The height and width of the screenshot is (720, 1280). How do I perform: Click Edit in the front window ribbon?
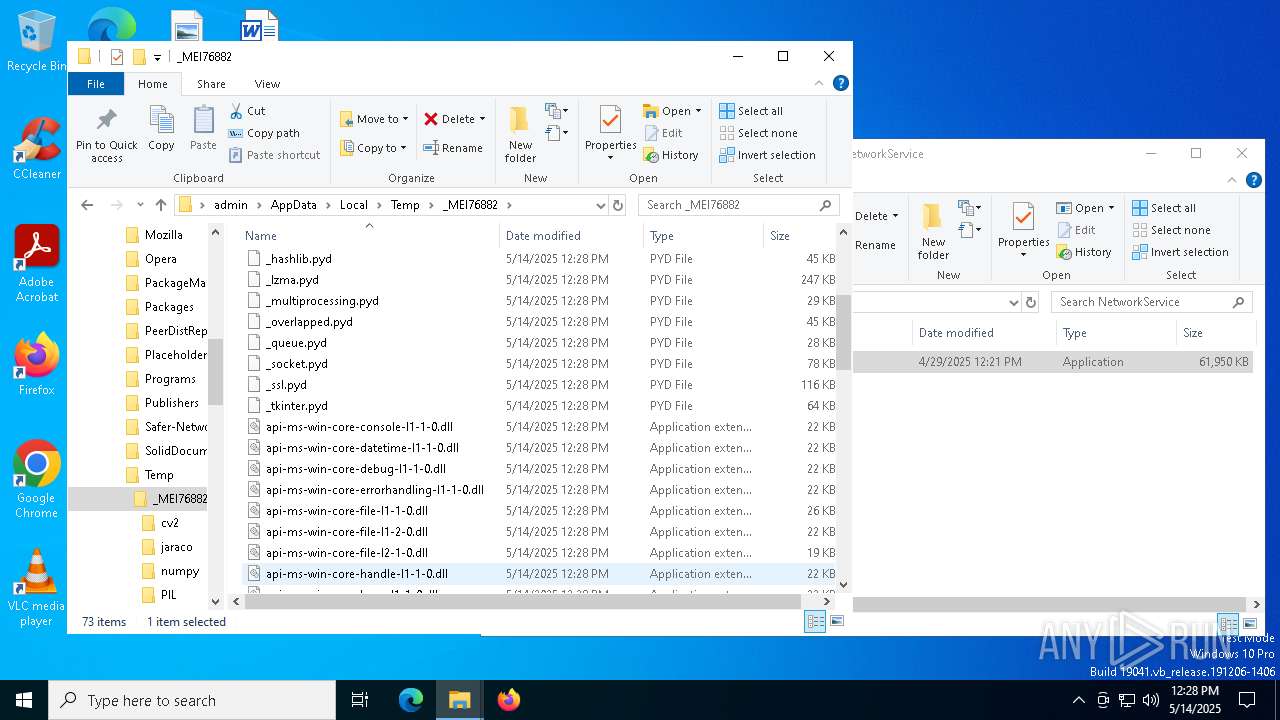point(663,133)
